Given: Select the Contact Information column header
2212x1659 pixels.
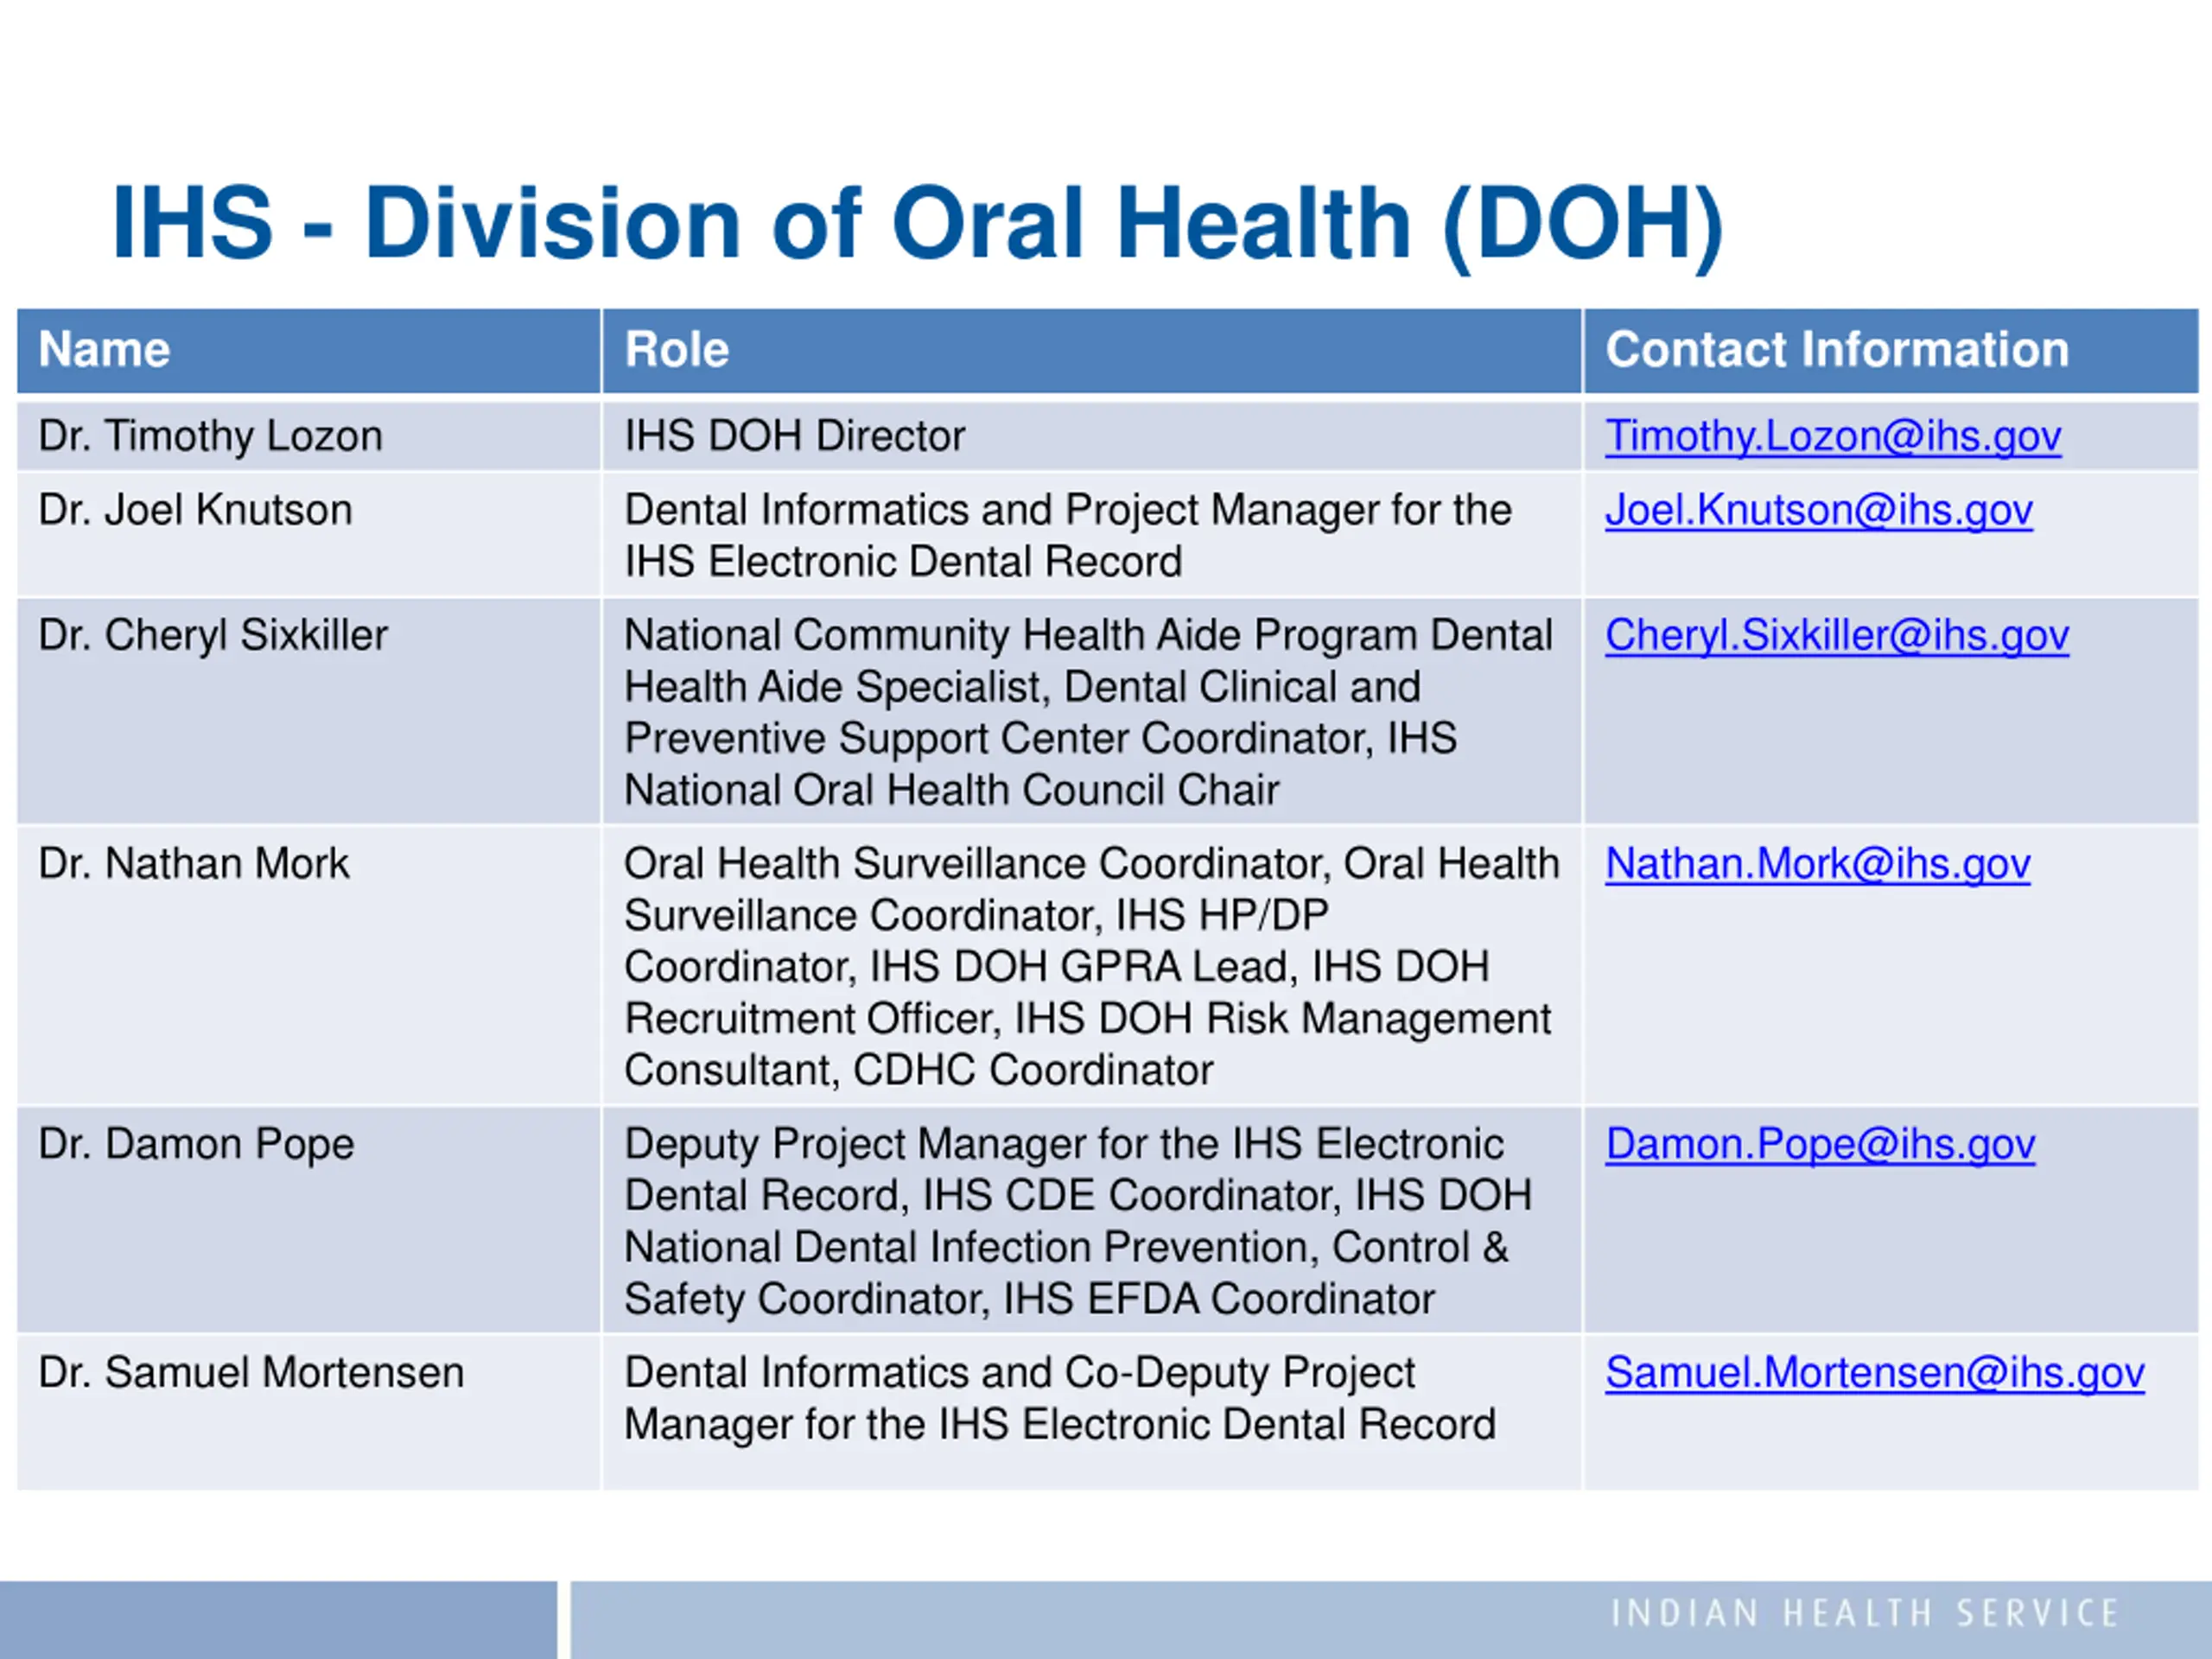Looking at the screenshot, I should [1891, 350].
